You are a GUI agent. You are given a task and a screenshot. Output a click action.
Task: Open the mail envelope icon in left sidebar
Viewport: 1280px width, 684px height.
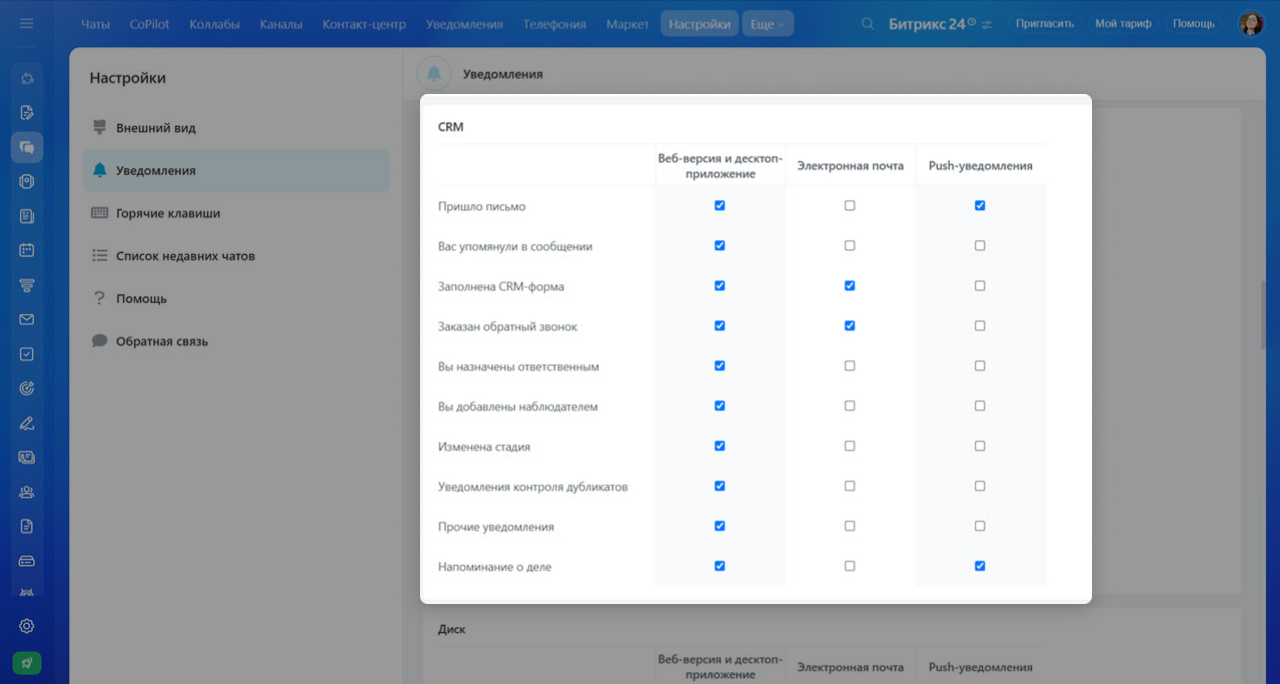27,320
